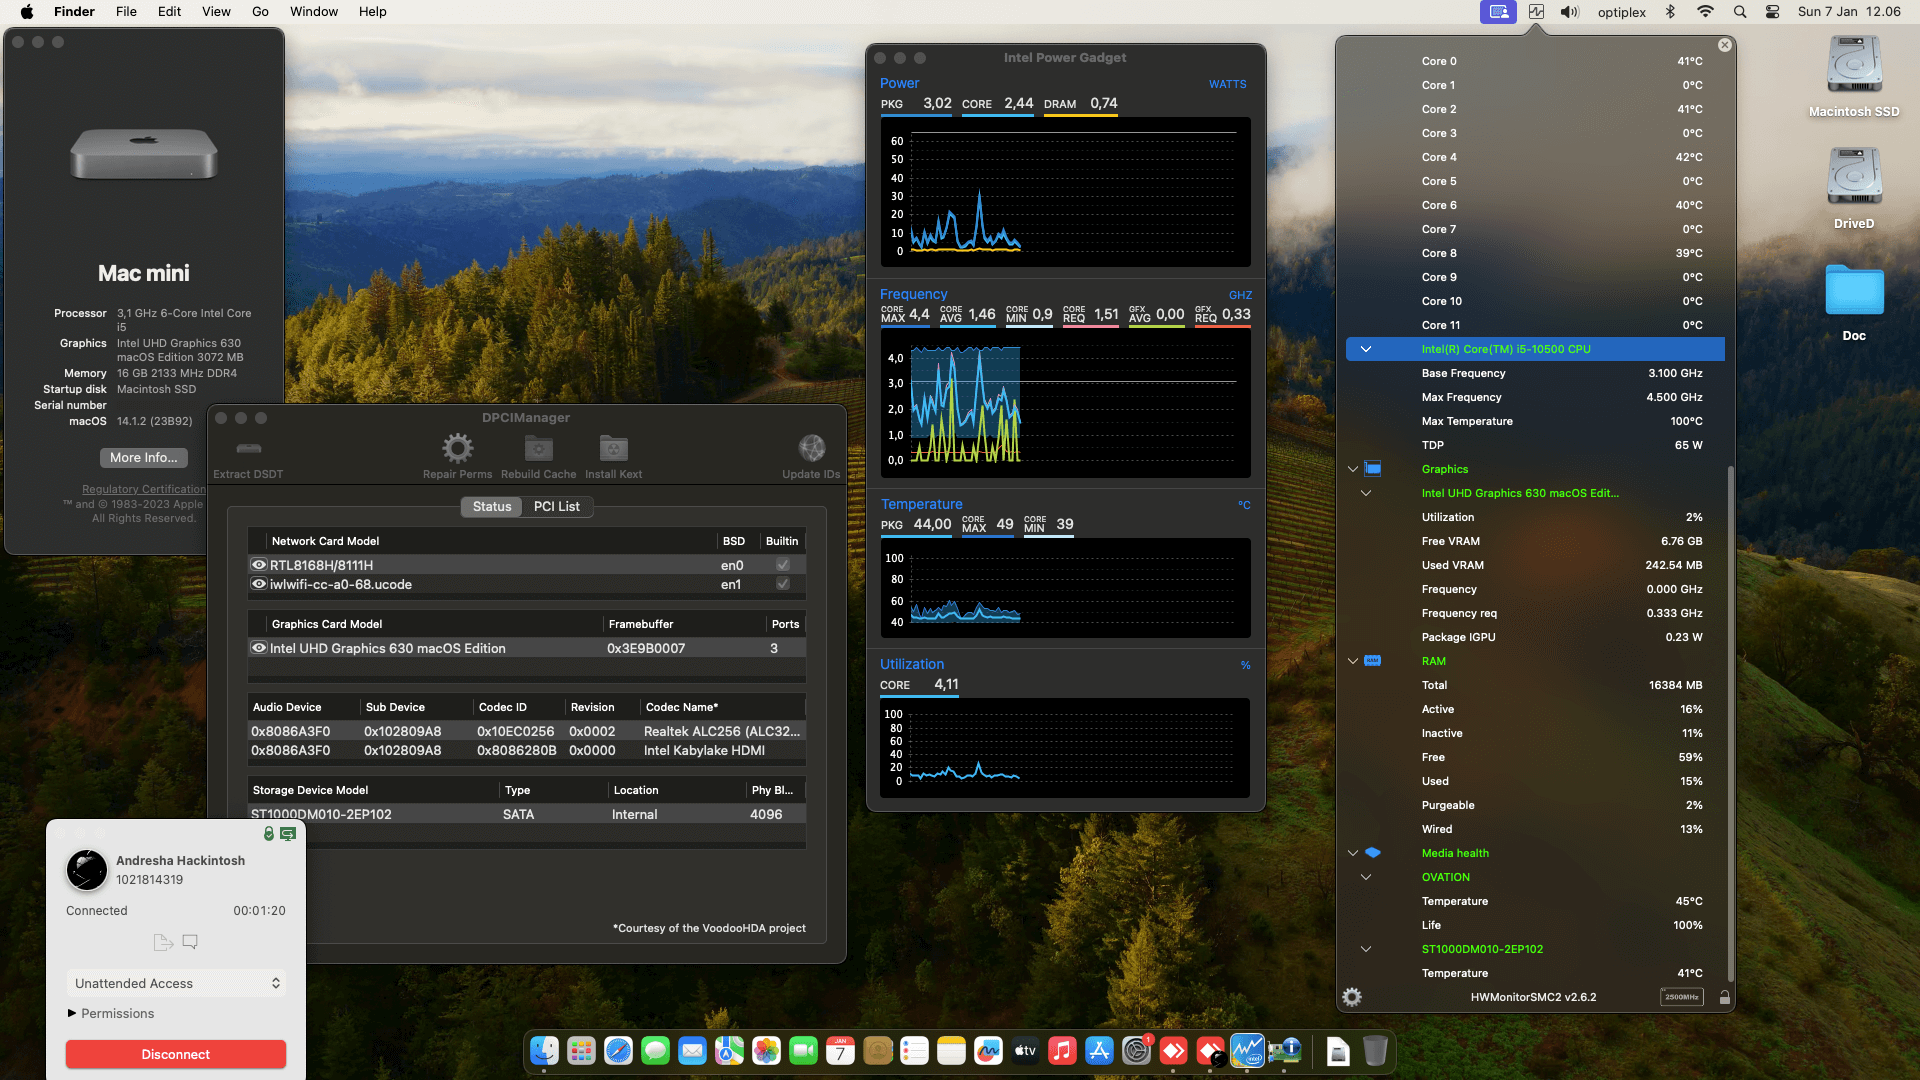The height and width of the screenshot is (1080, 1920).
Task: Open DPCIManager icon in the Dock
Action: click(x=1284, y=1051)
